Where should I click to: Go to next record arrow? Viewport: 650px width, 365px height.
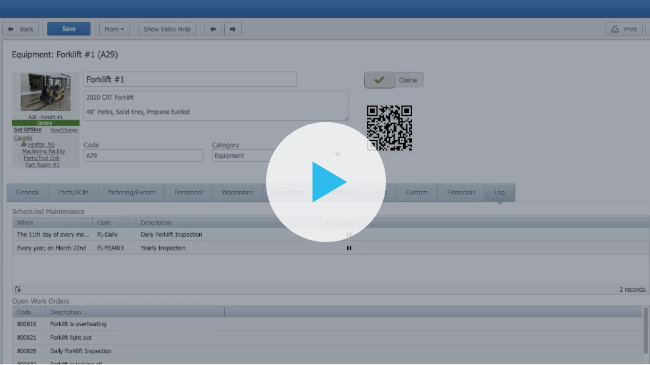233,29
